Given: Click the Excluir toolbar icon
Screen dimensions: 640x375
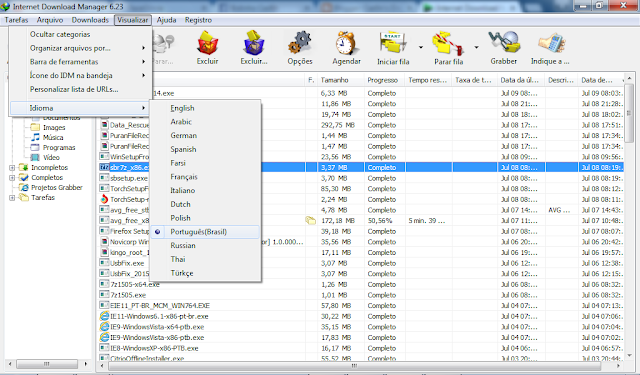Looking at the screenshot, I should pyautogui.click(x=207, y=43).
